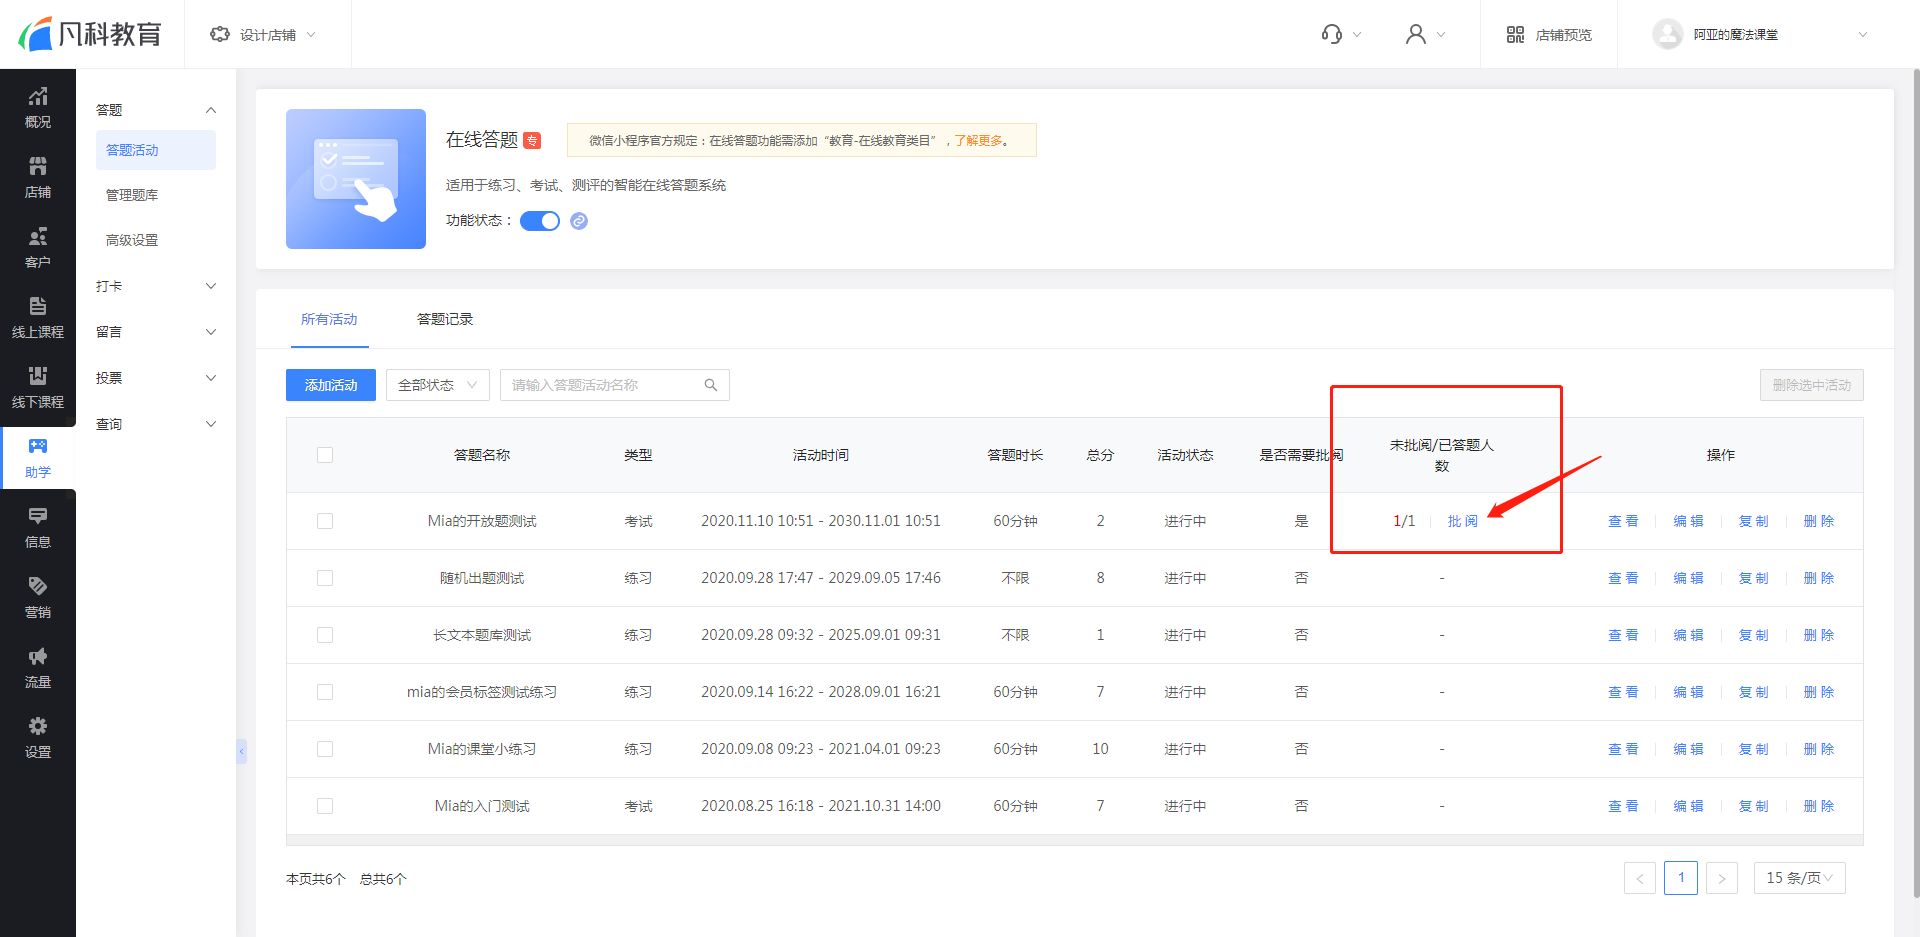The width and height of the screenshot is (1920, 937).
Task: Open 线下课程 offline courses in sidebar
Action: coord(38,388)
